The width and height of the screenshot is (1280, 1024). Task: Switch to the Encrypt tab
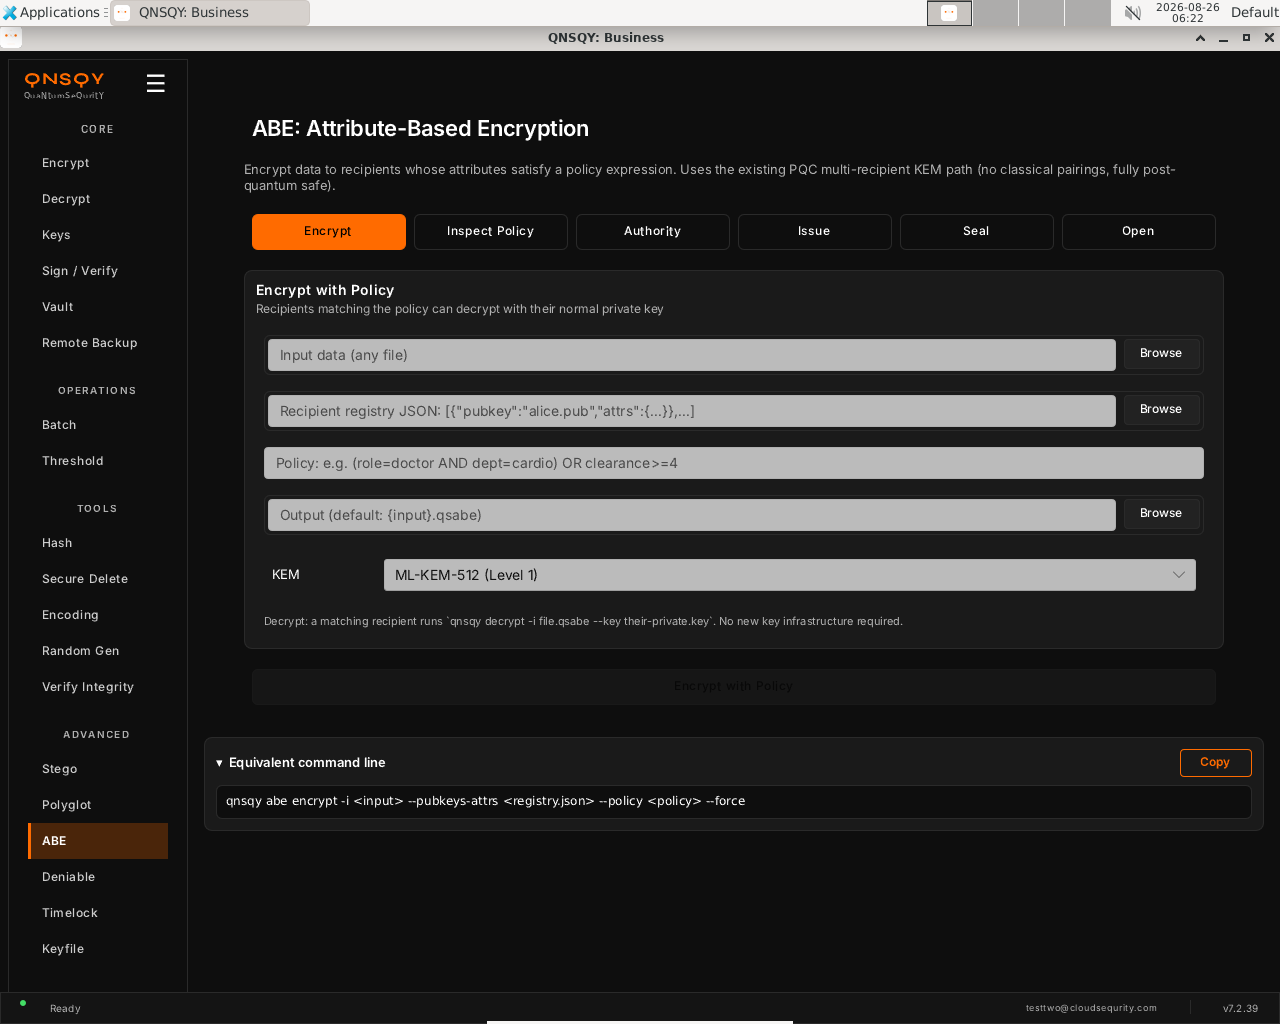click(329, 231)
